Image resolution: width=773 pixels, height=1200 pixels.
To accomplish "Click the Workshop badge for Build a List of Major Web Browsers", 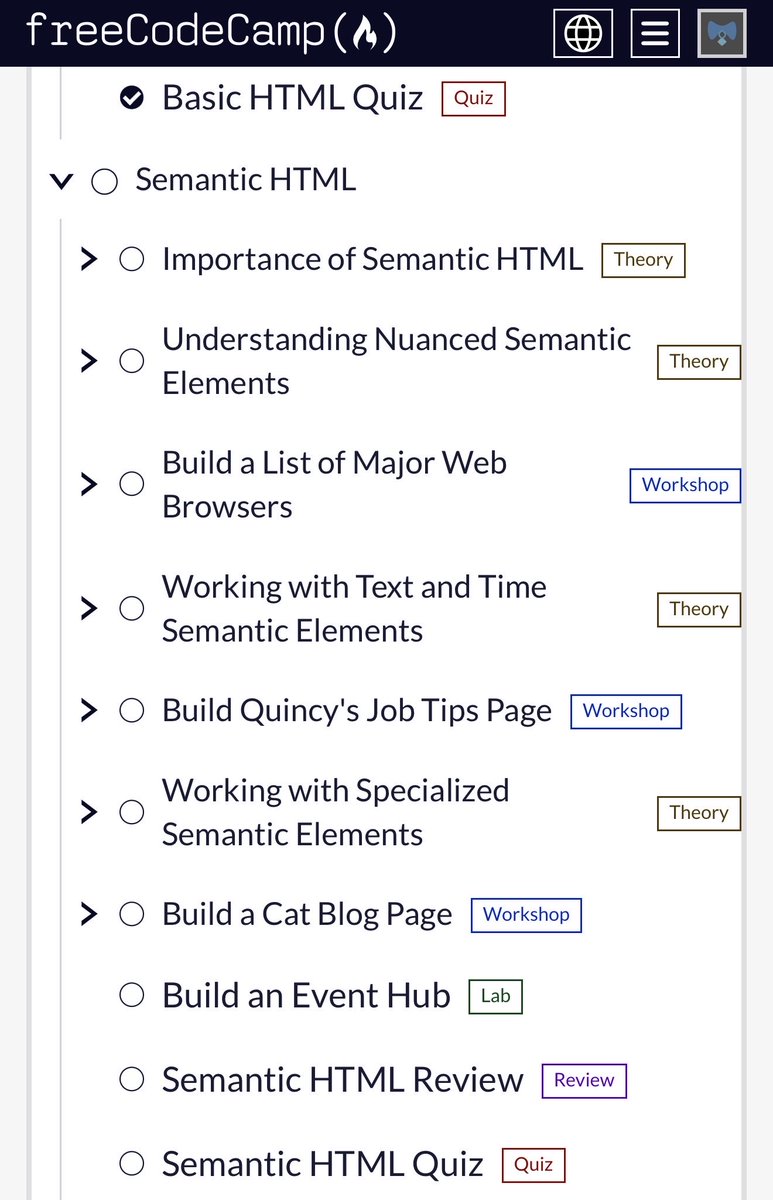I will (685, 485).
